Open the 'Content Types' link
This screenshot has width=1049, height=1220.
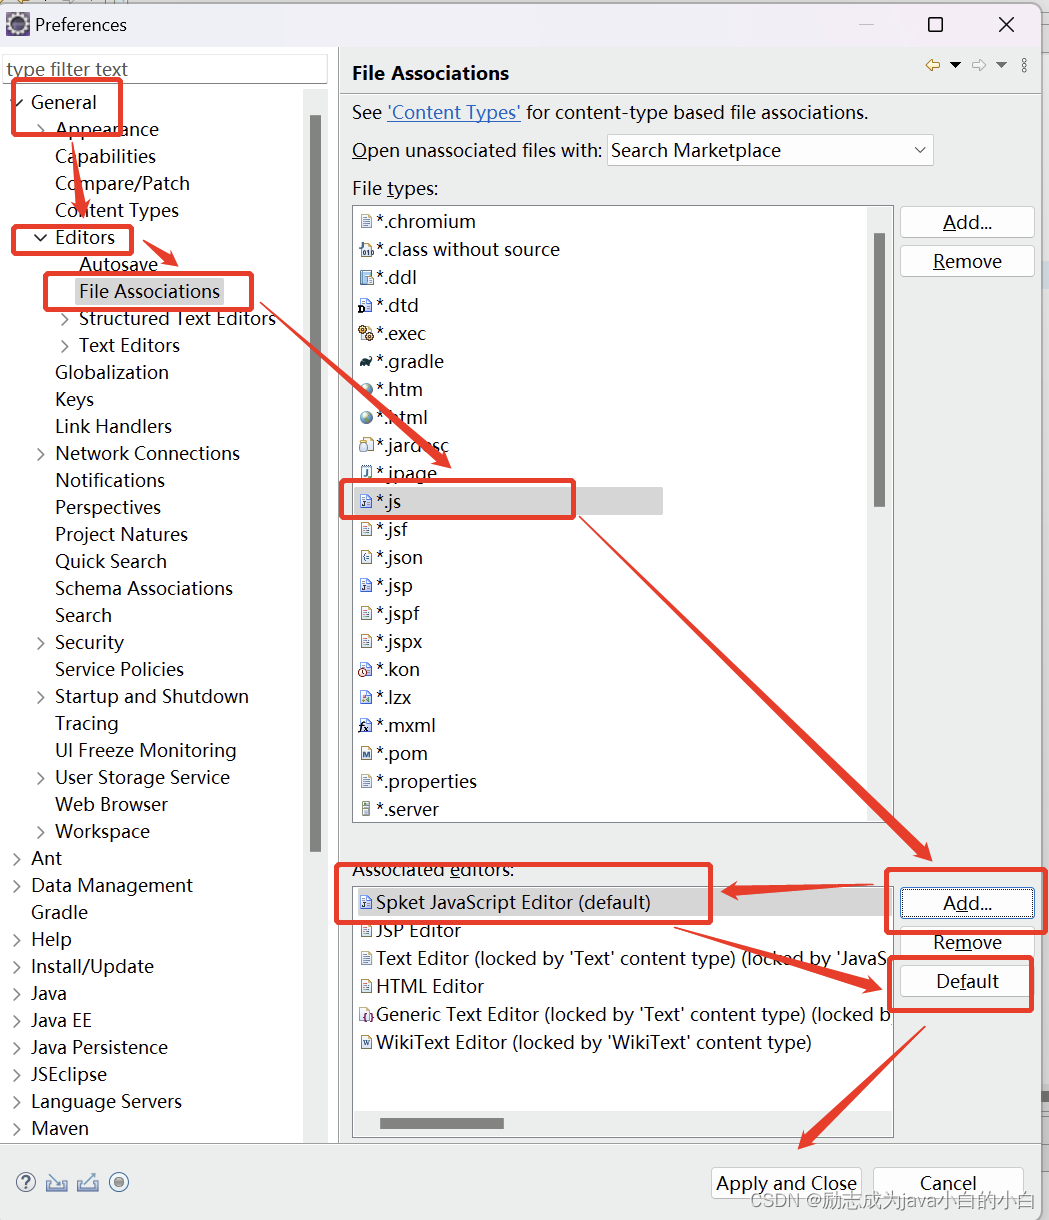pos(454,113)
